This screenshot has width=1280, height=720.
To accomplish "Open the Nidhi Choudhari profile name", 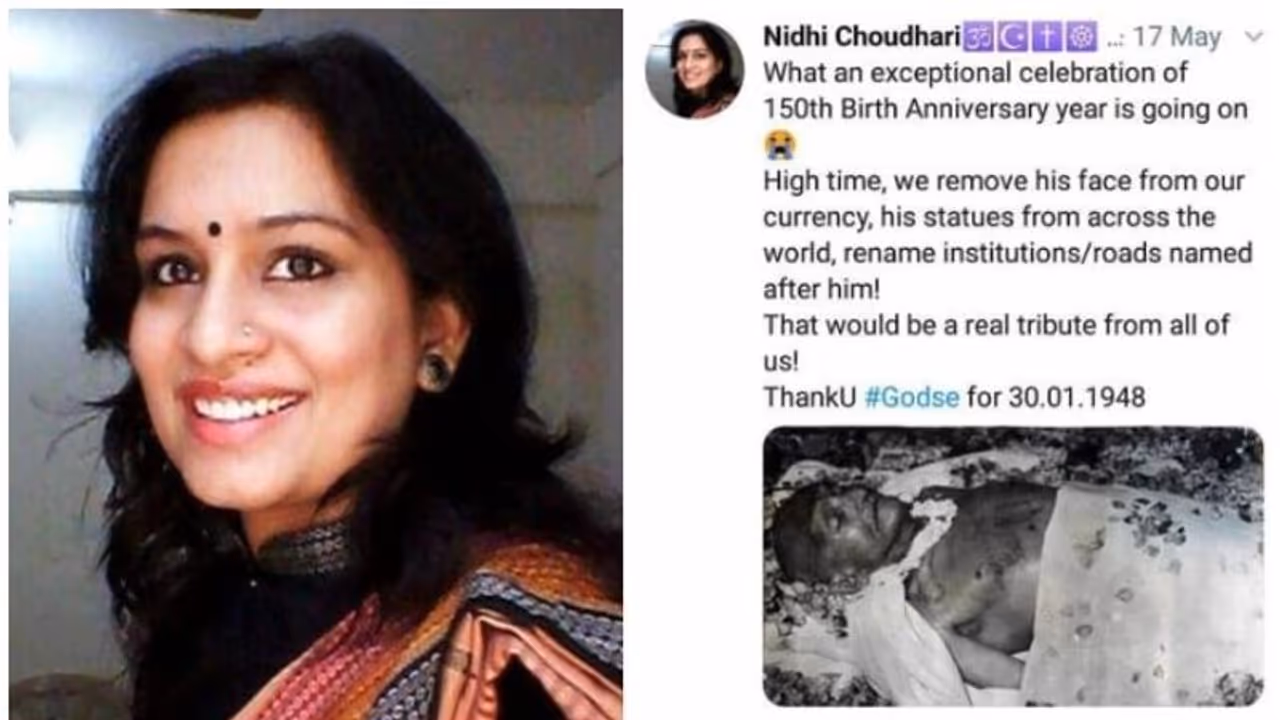I will click(x=862, y=37).
